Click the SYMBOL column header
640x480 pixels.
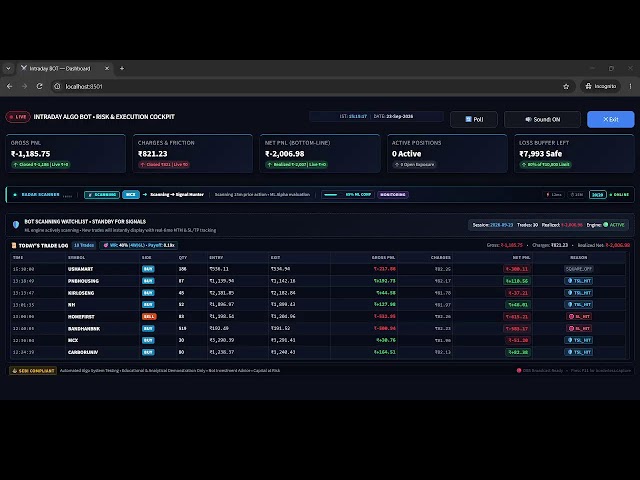pos(76,258)
